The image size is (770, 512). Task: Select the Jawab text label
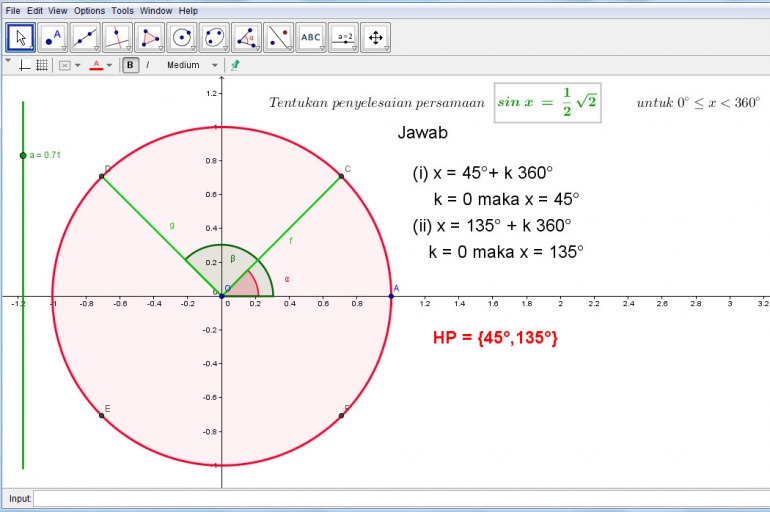(x=423, y=133)
